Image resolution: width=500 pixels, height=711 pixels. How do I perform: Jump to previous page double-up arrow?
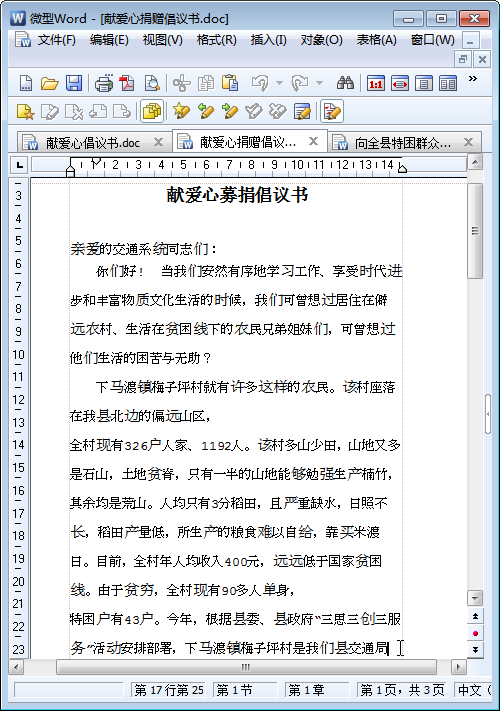click(x=475, y=616)
